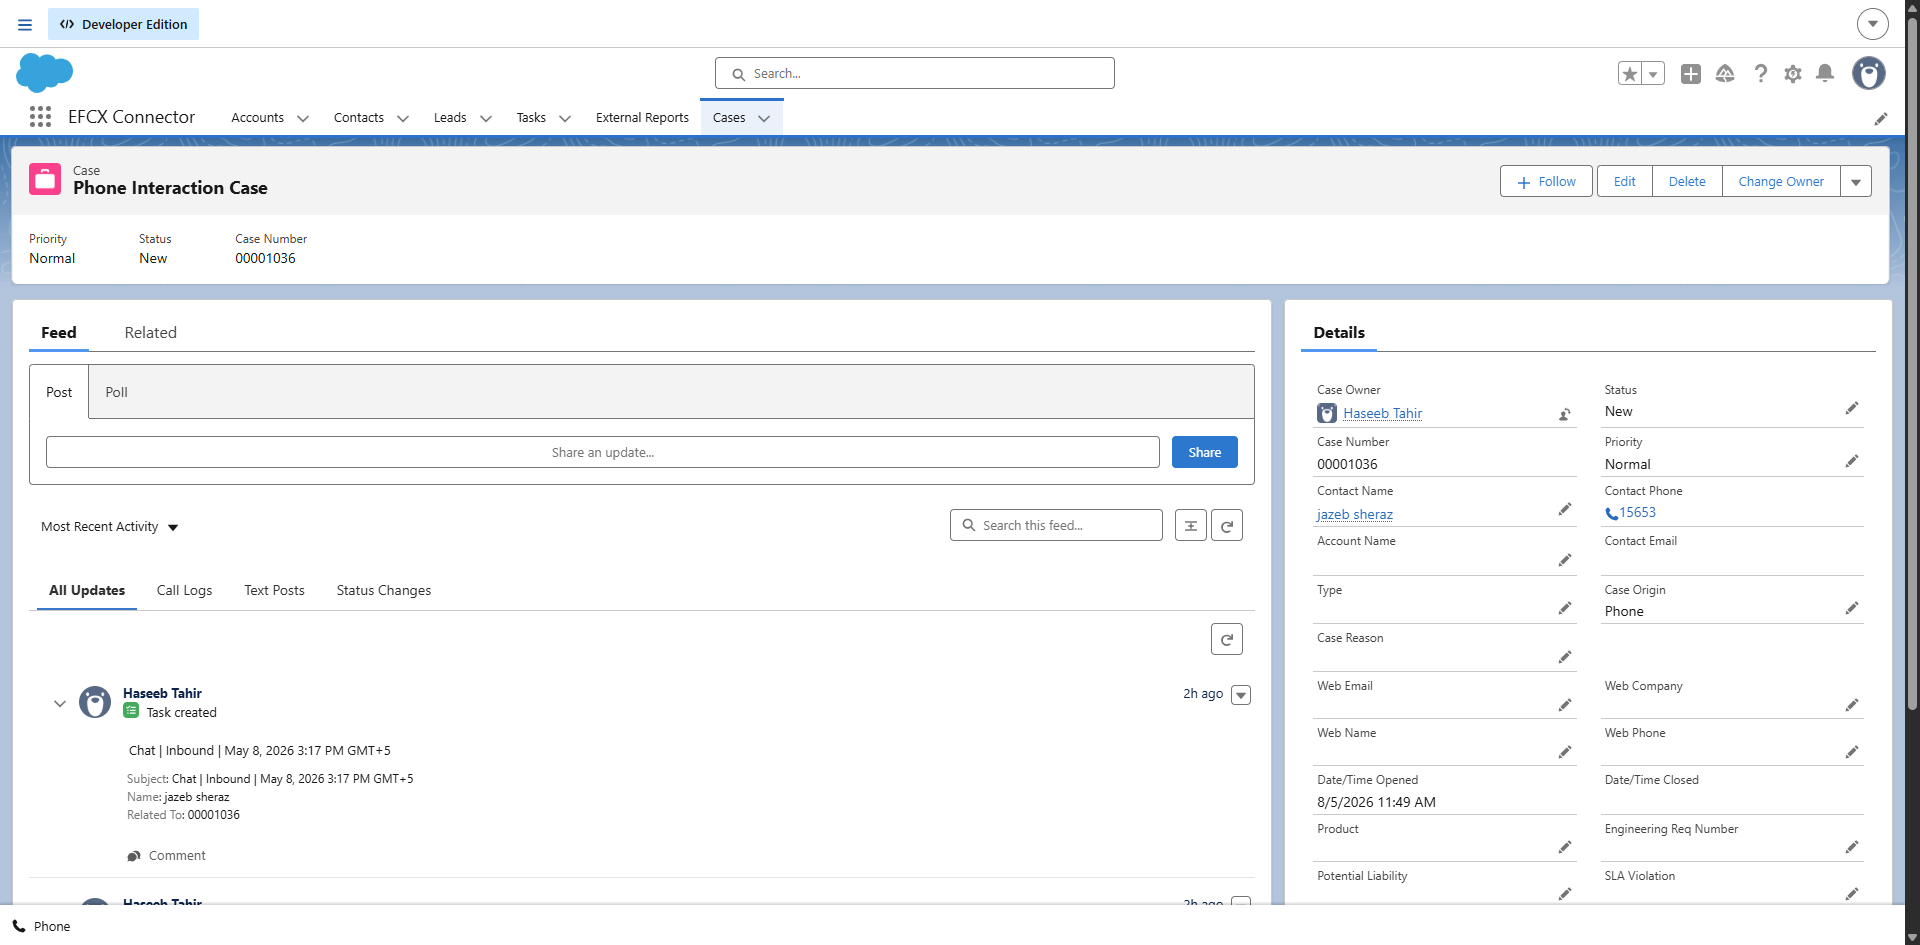This screenshot has height=945, width=1920.
Task: Click the navigation bar edit pencil
Action: tap(1881, 118)
